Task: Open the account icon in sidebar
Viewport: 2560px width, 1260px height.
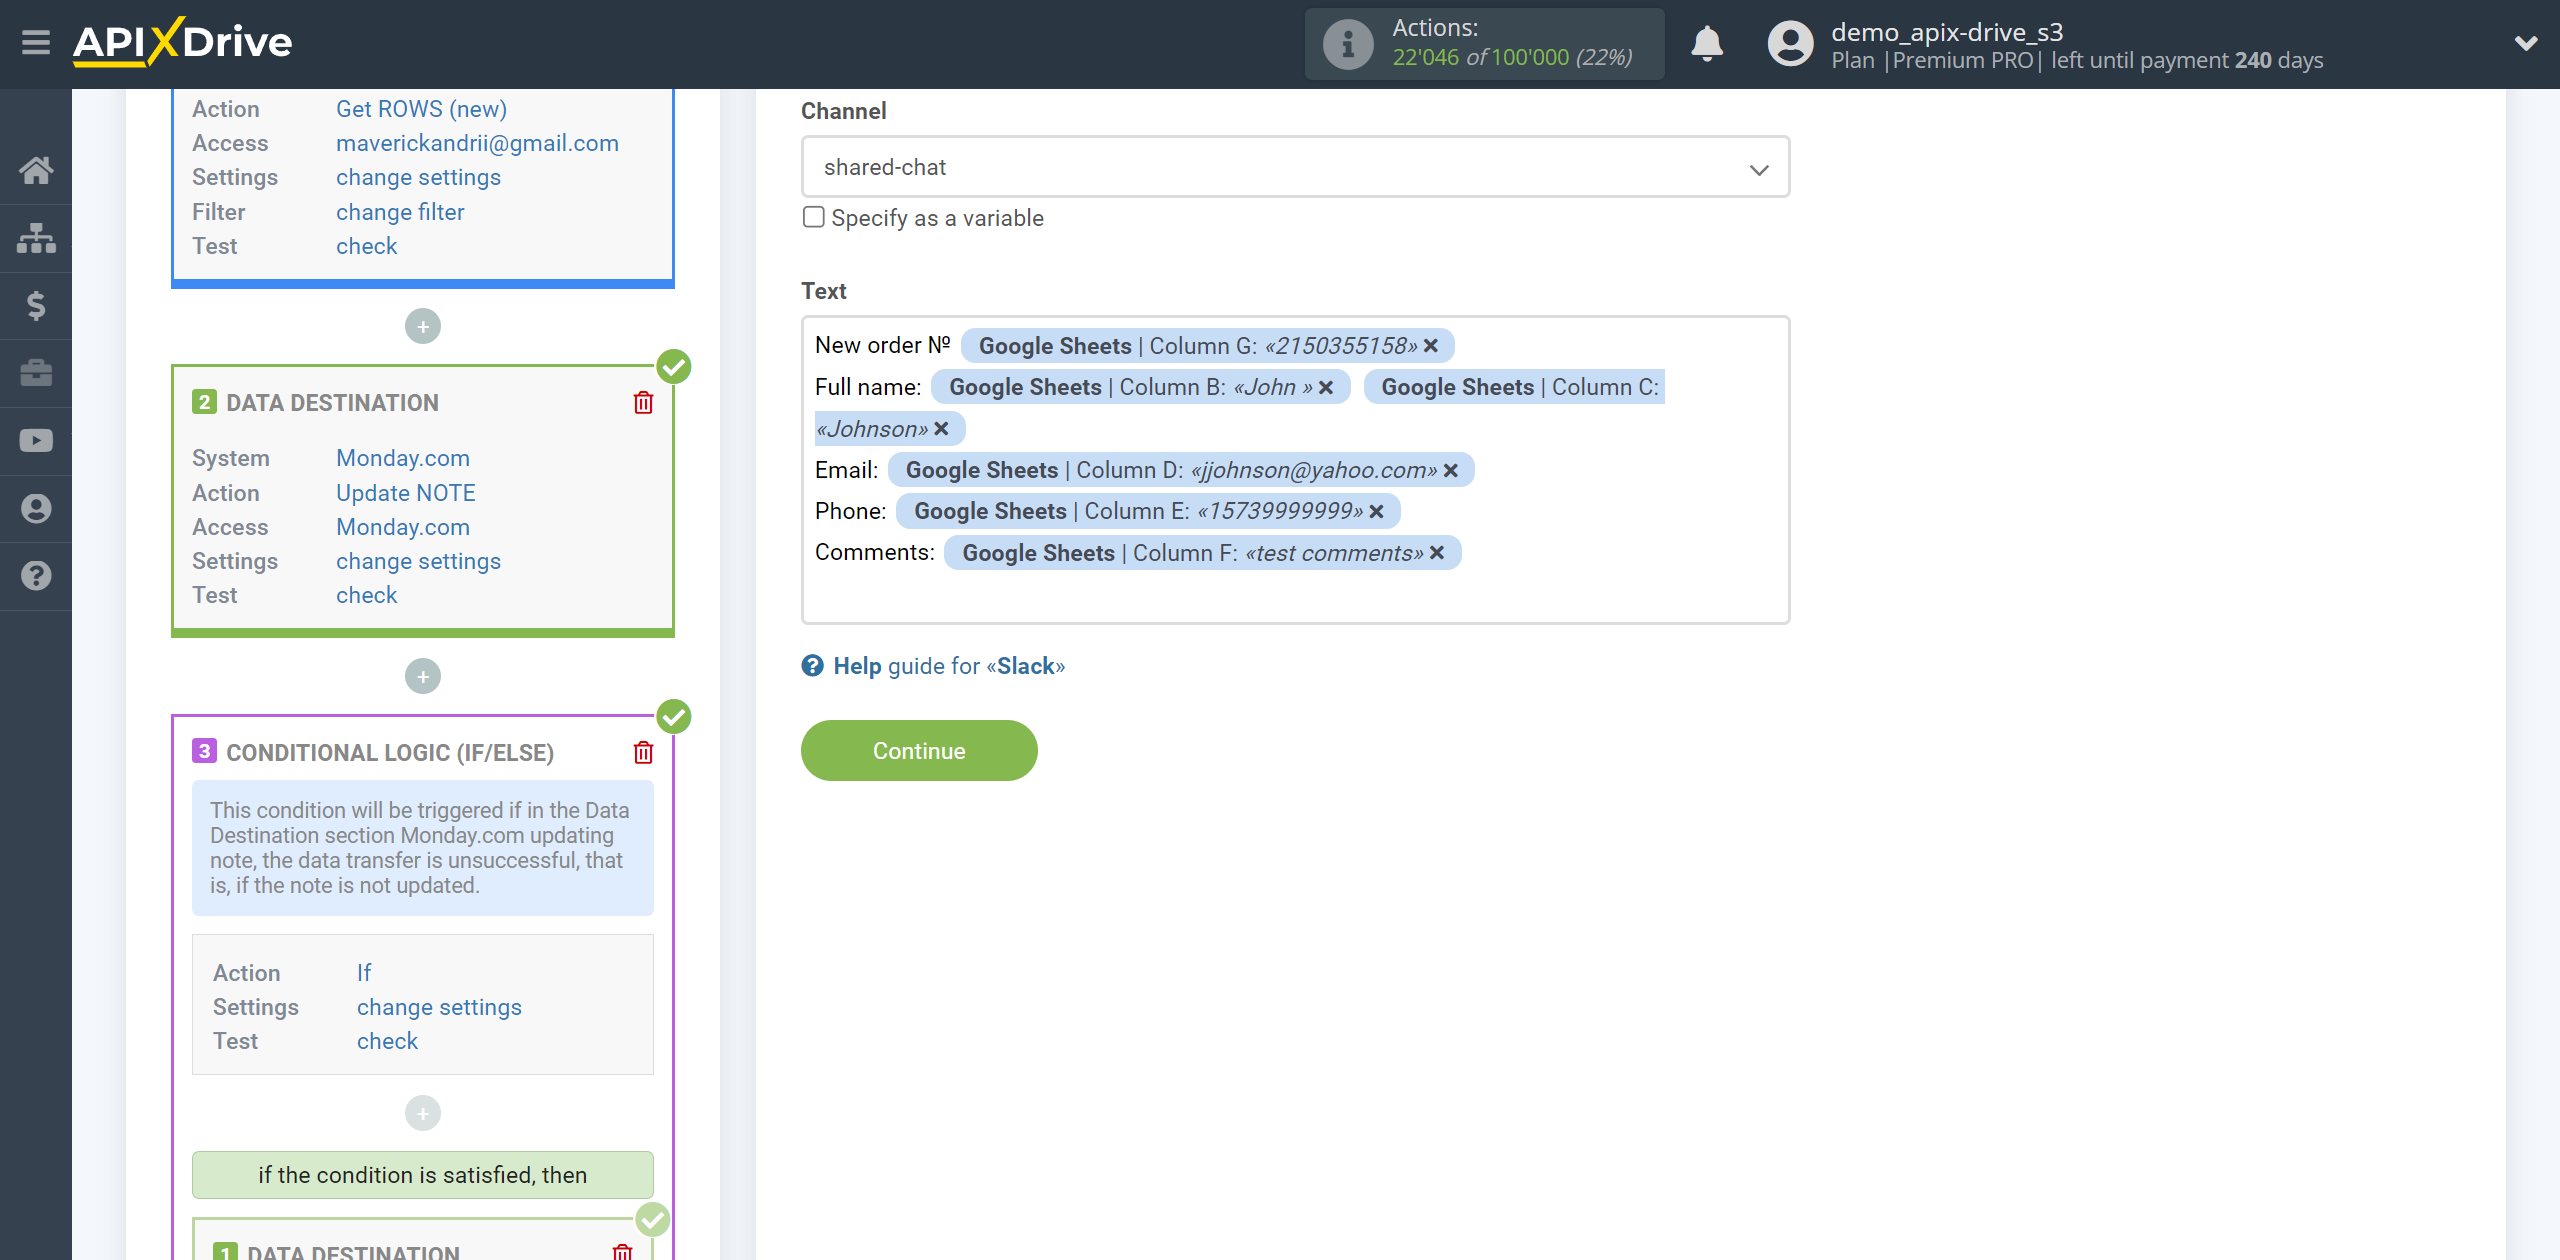Action: (36, 508)
